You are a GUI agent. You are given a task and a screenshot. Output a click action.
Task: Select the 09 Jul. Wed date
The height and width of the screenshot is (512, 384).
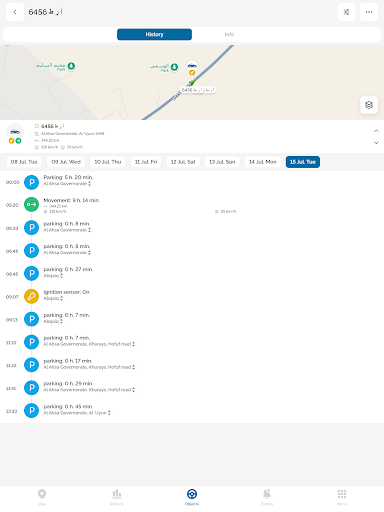coord(66,162)
